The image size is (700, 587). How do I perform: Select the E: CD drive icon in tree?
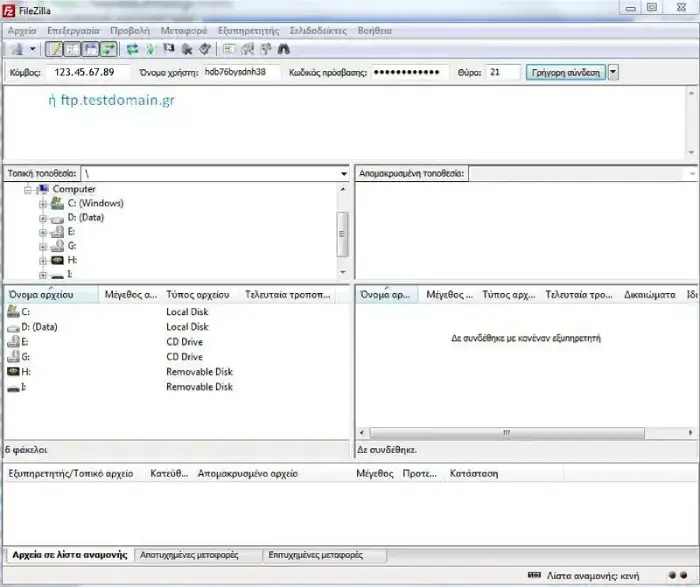coord(57,232)
